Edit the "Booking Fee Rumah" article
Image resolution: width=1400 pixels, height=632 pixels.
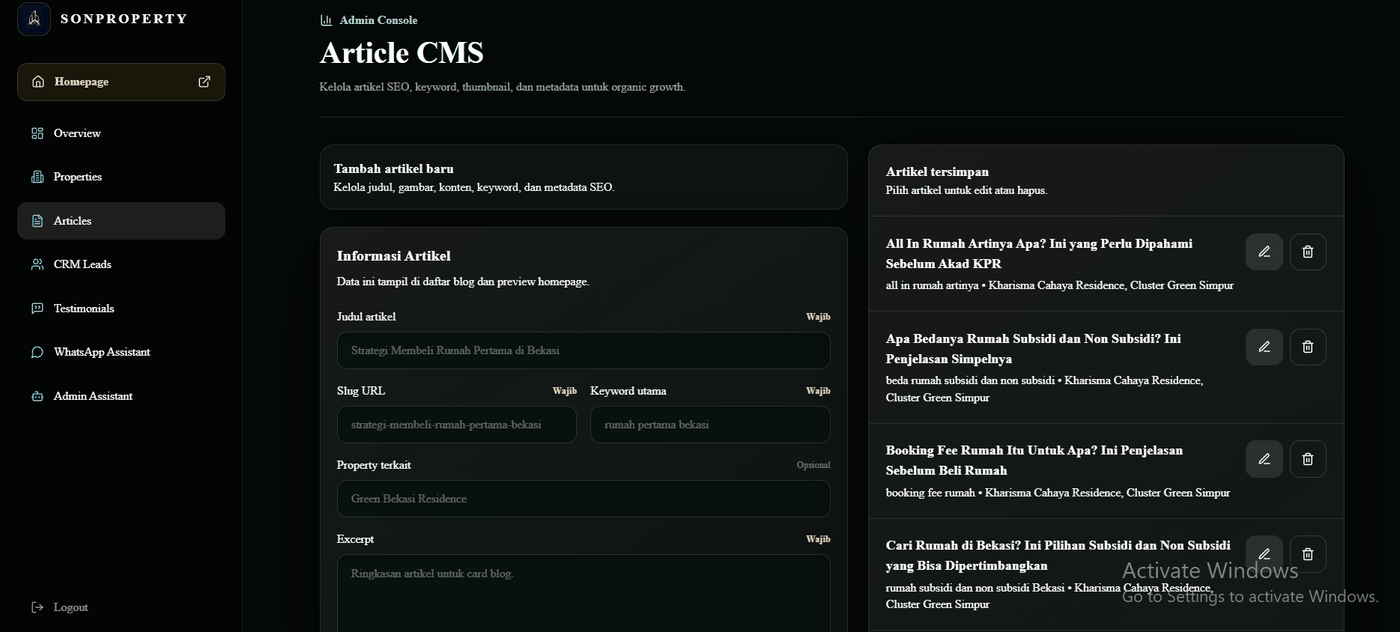point(1264,459)
